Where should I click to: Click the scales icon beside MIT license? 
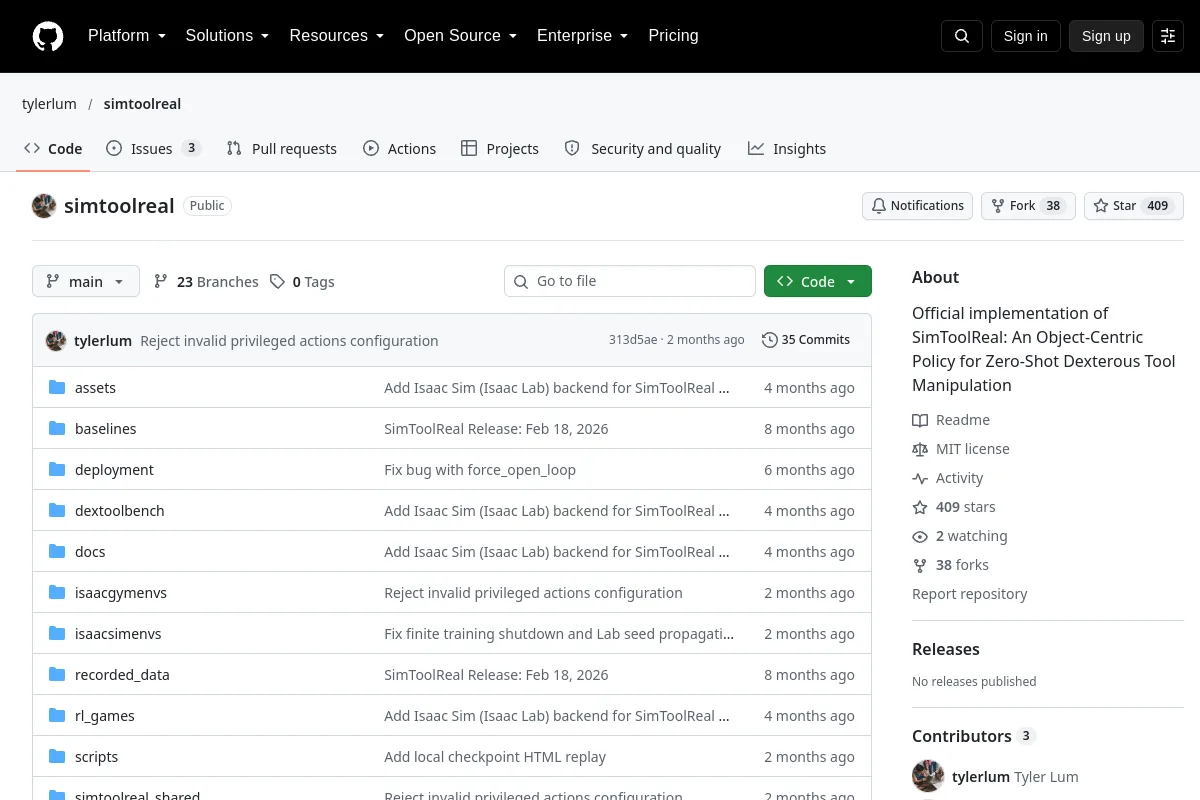pos(920,449)
